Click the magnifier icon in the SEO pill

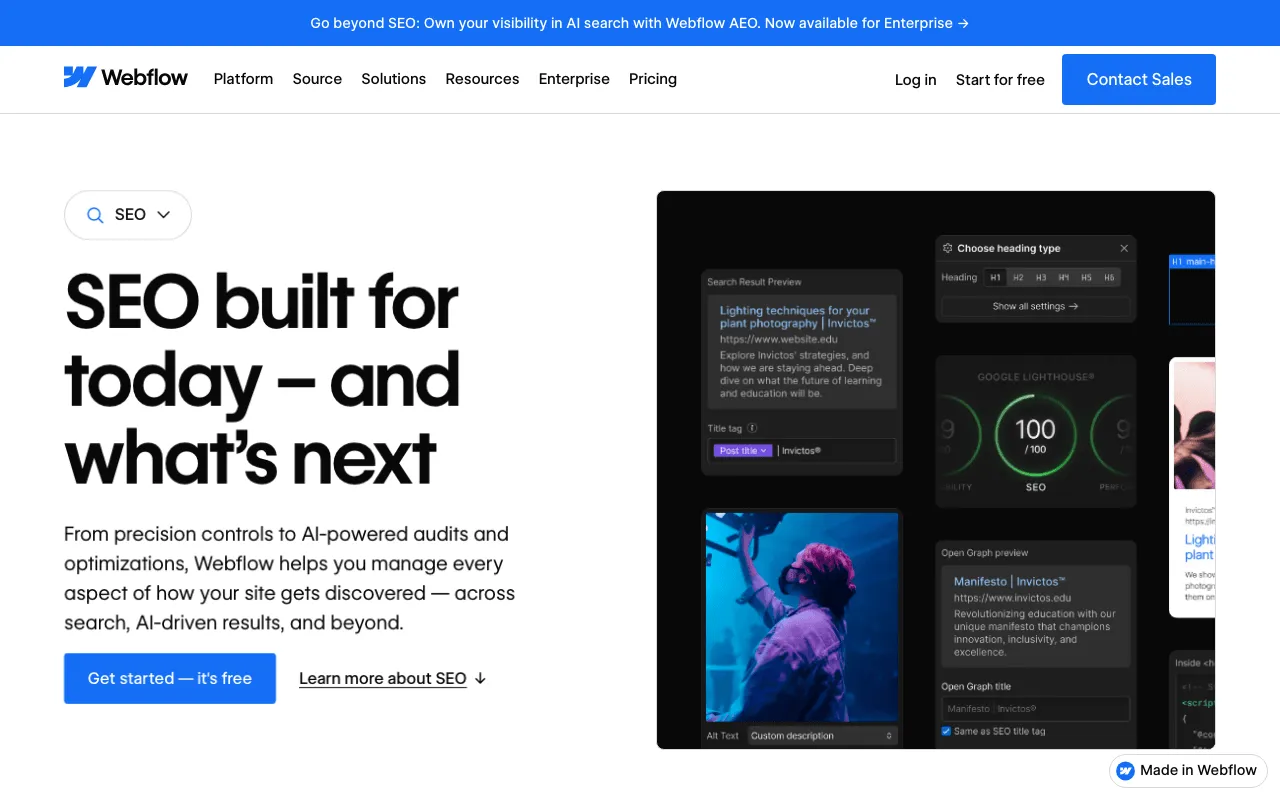click(x=95, y=215)
